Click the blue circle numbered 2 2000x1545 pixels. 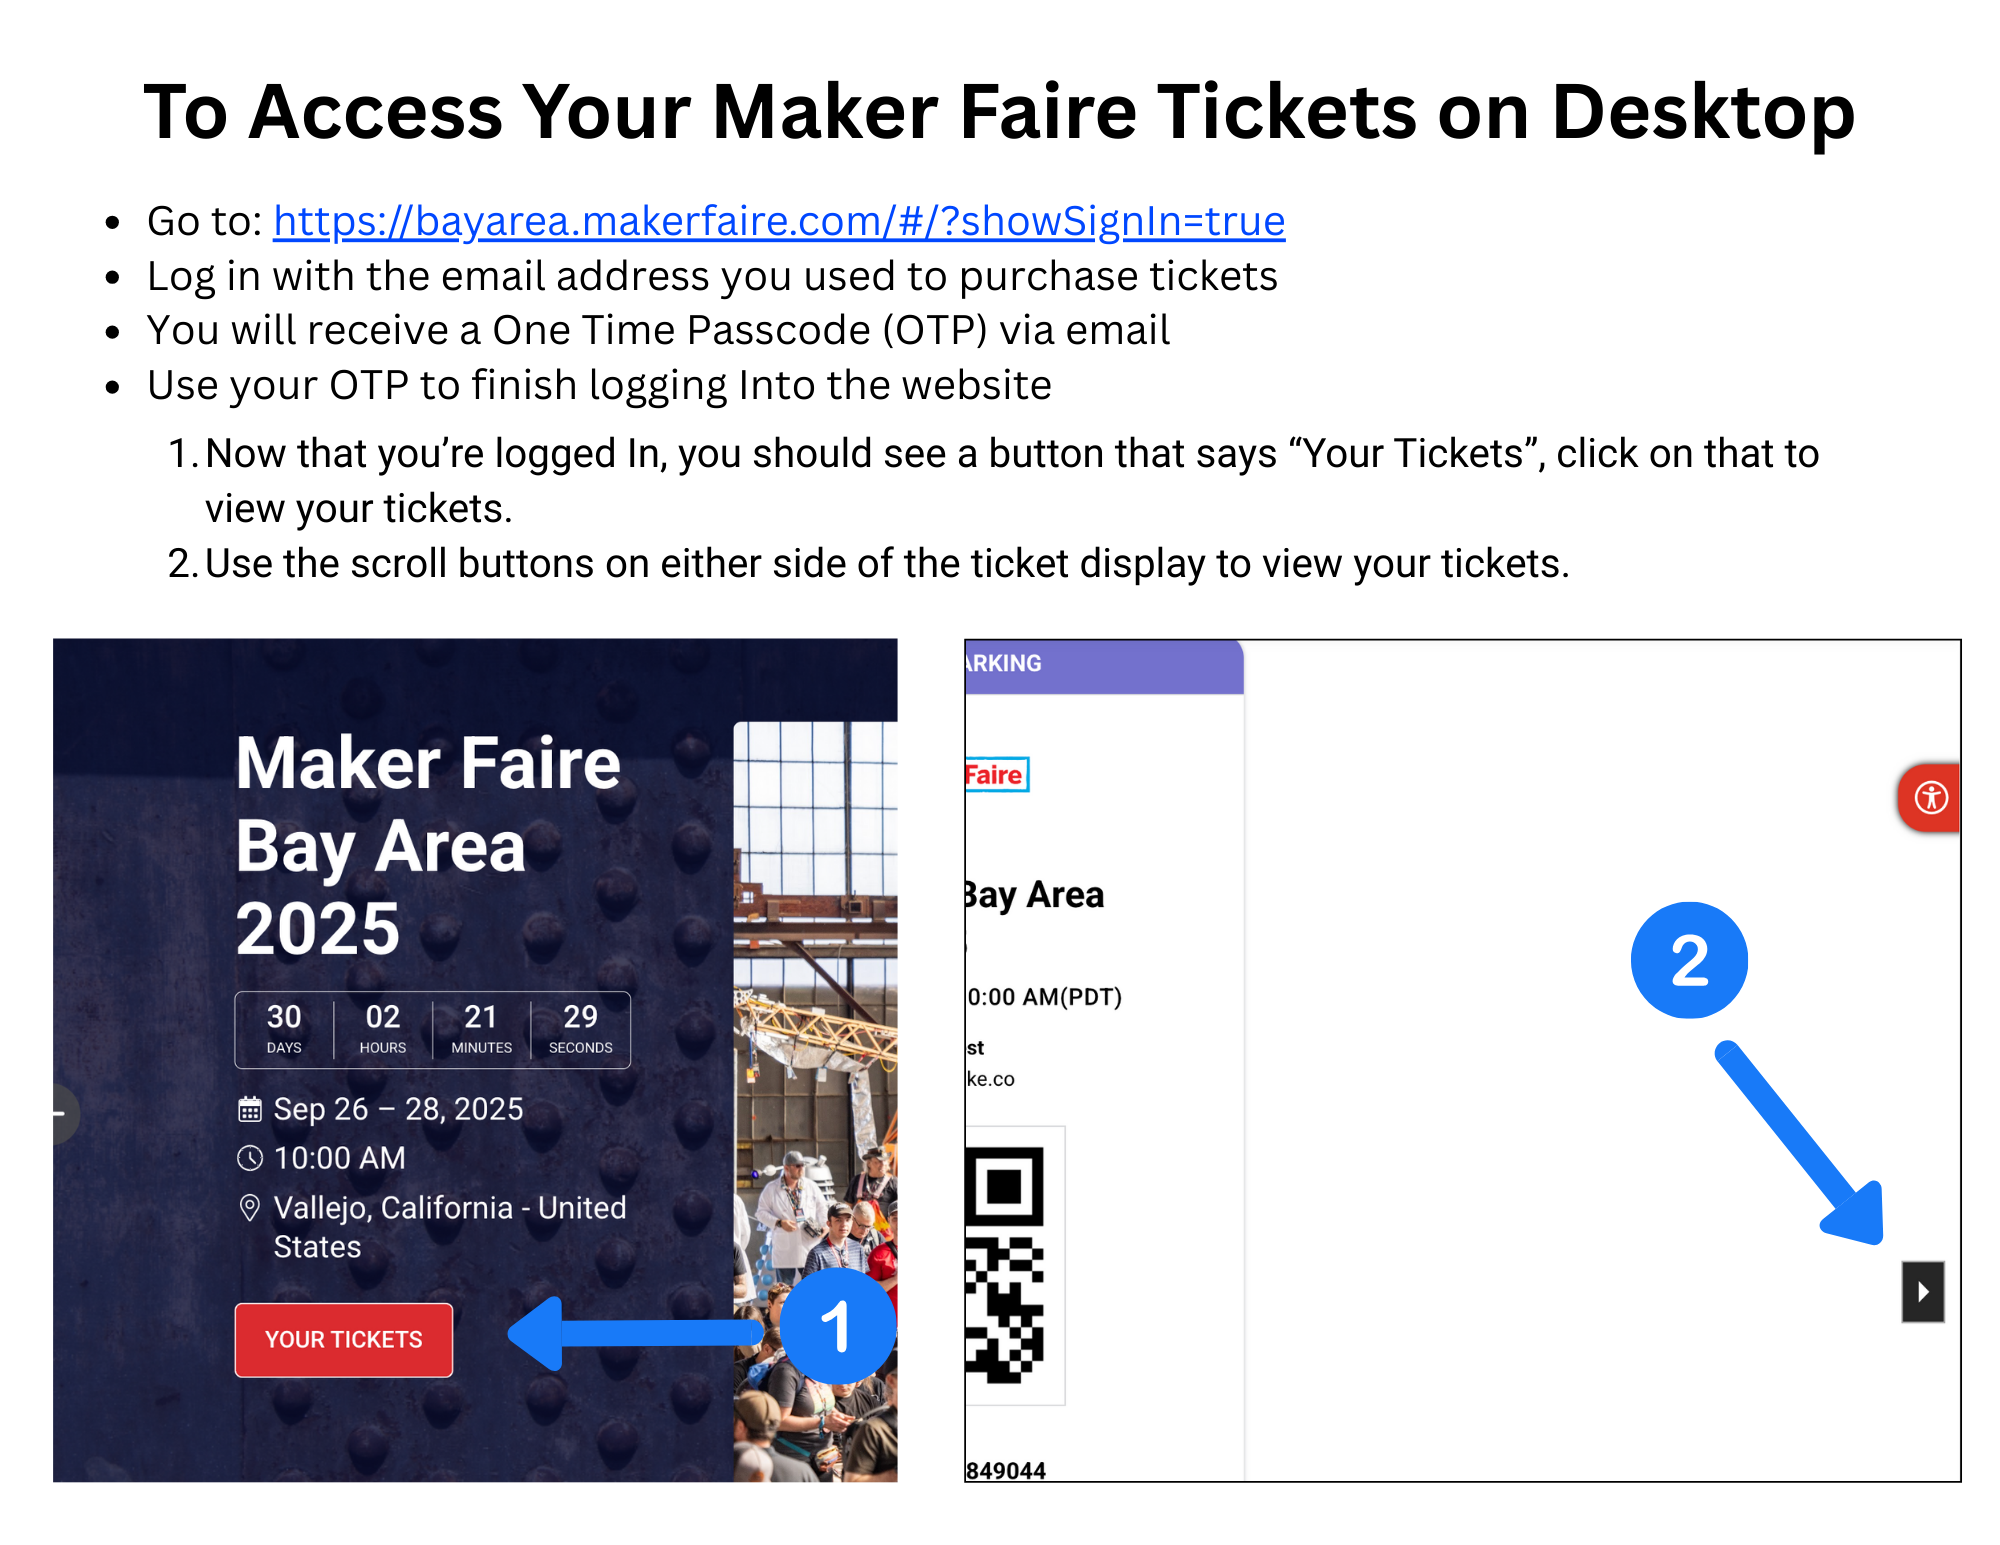click(x=1689, y=960)
